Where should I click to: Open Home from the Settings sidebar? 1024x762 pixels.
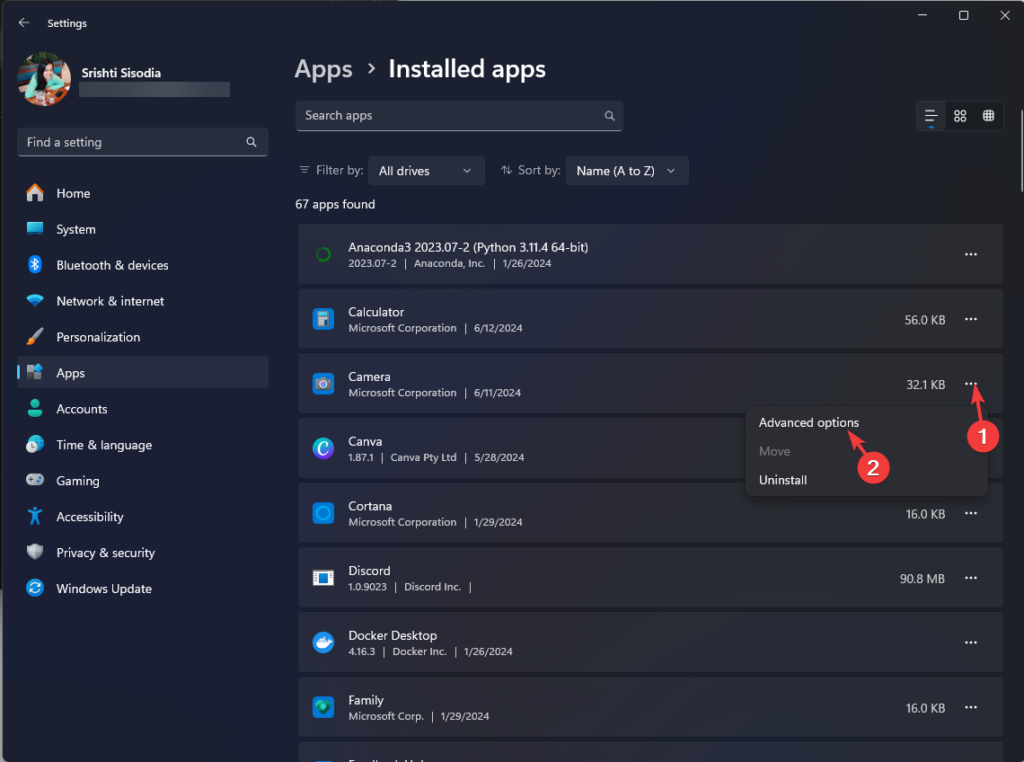tap(70, 192)
